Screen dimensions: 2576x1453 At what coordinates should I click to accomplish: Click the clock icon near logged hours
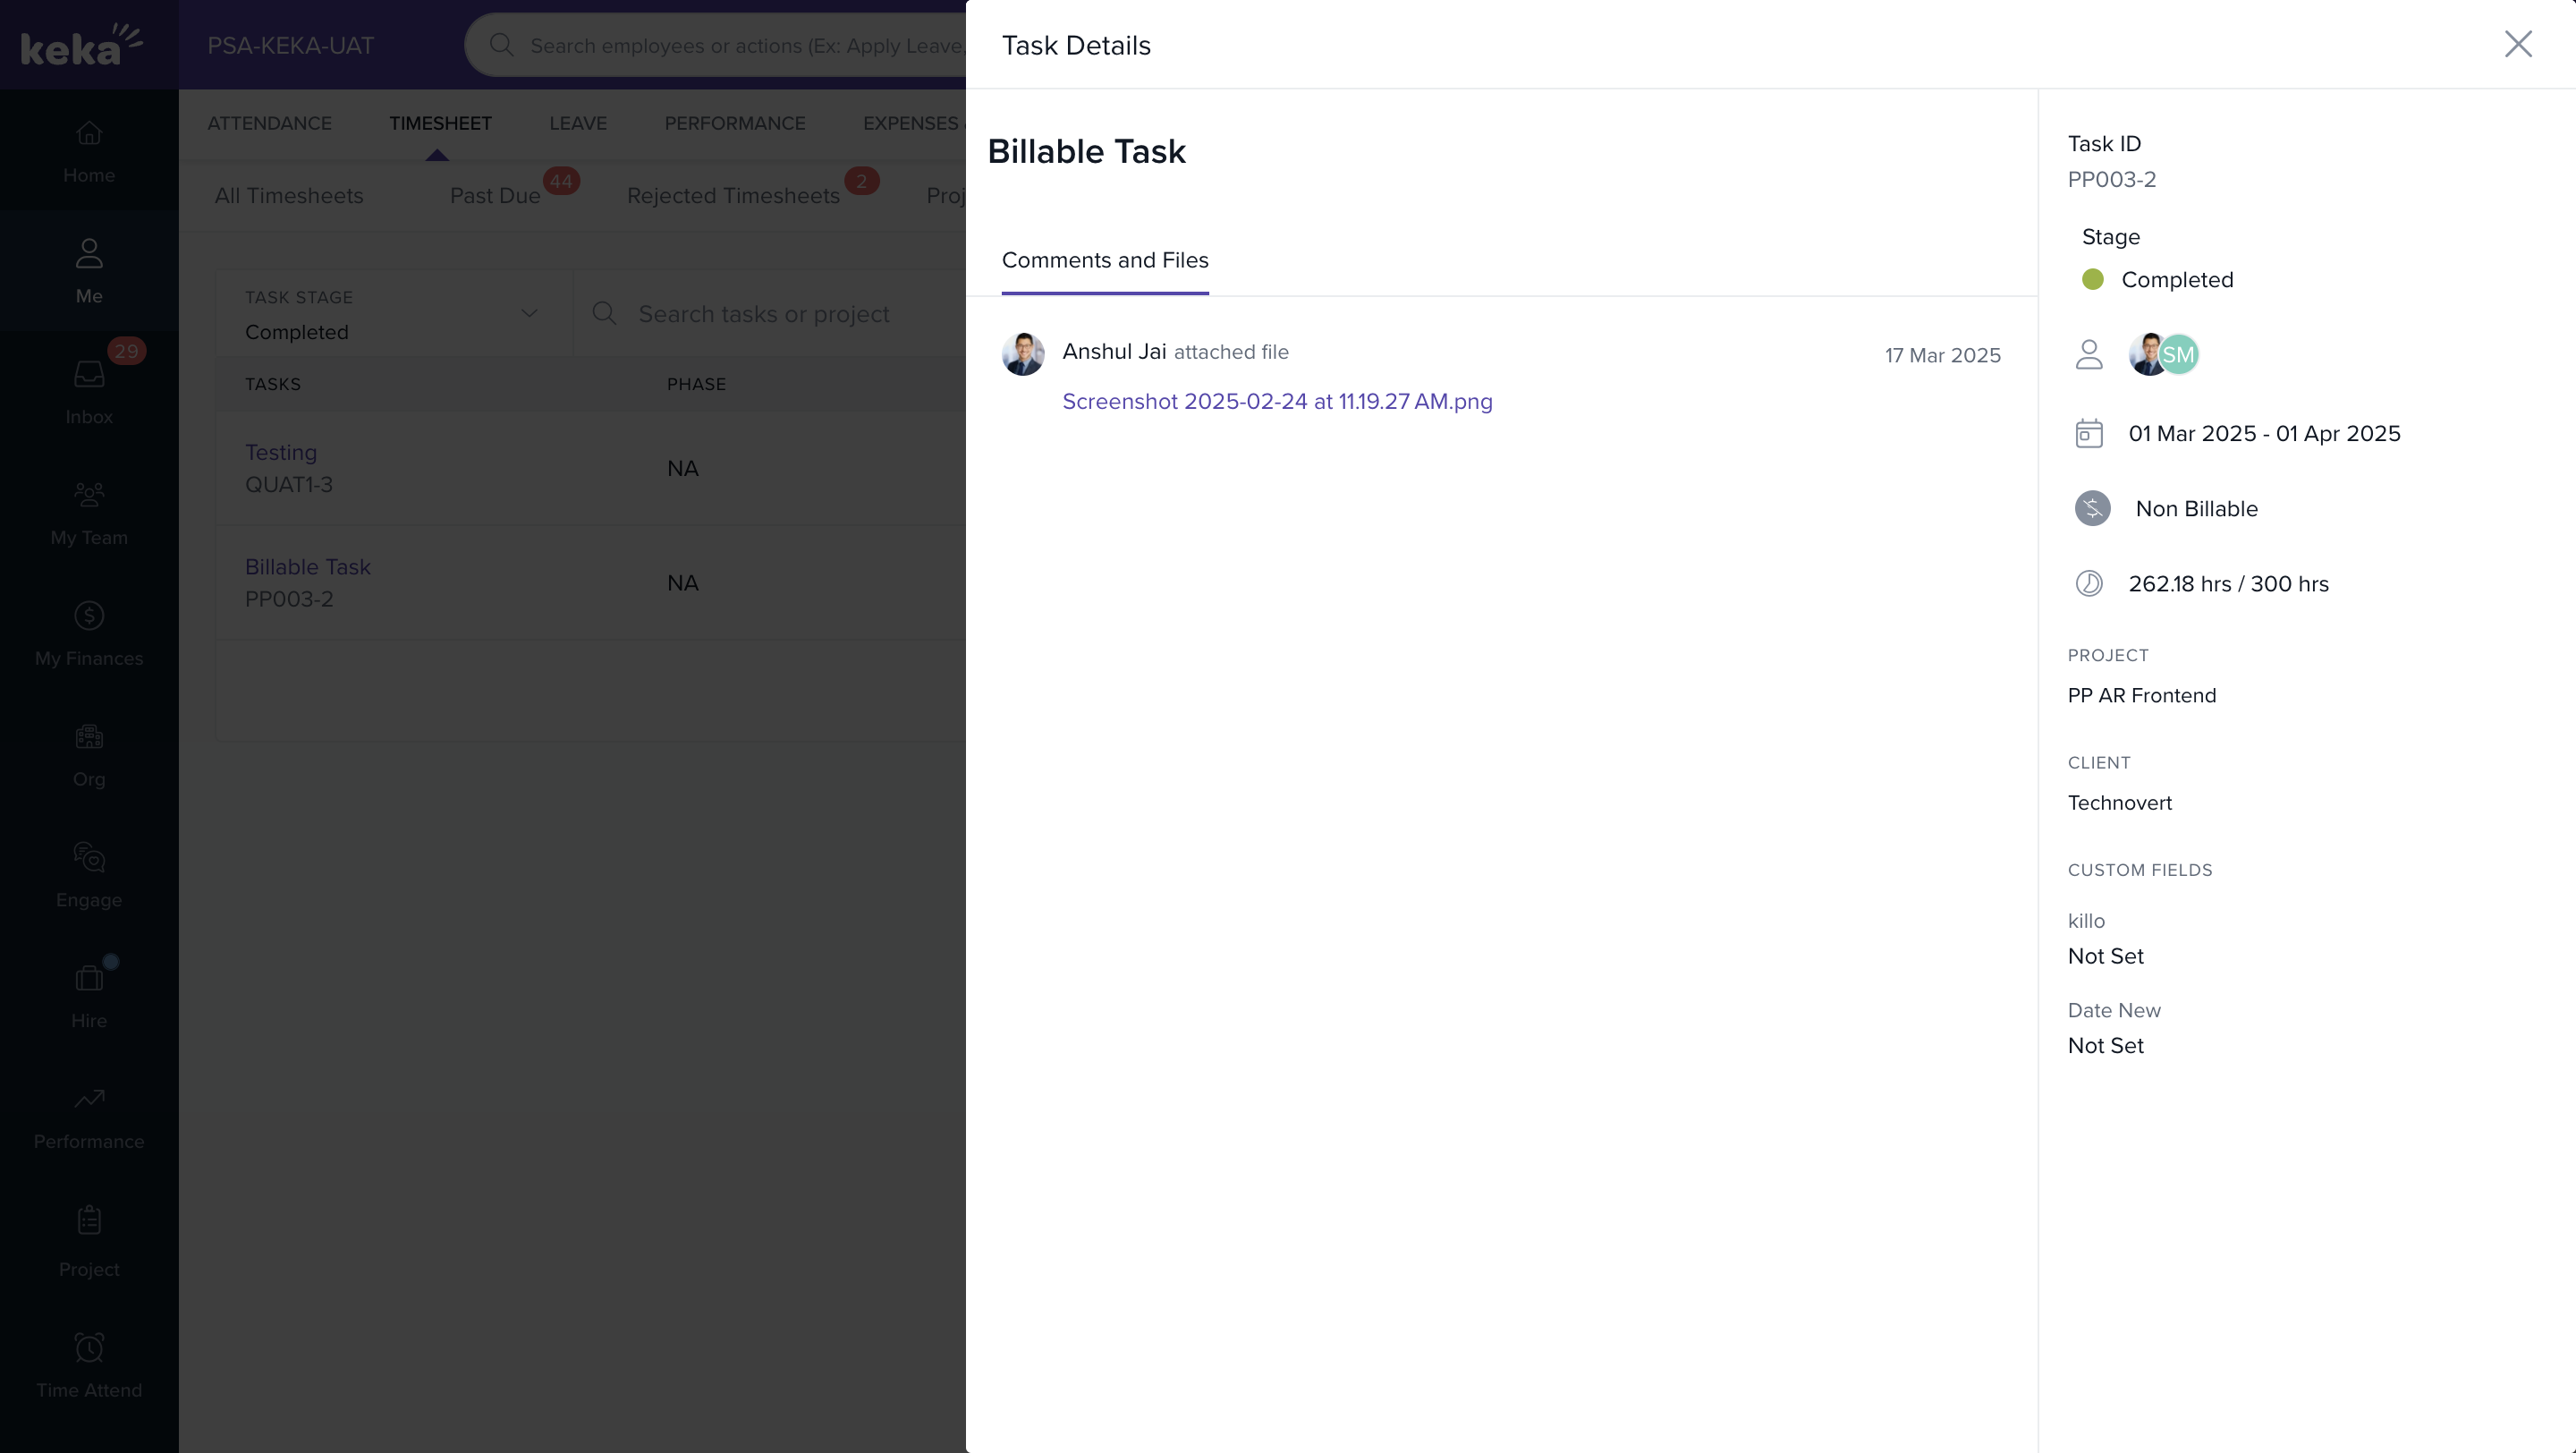pos(2088,583)
